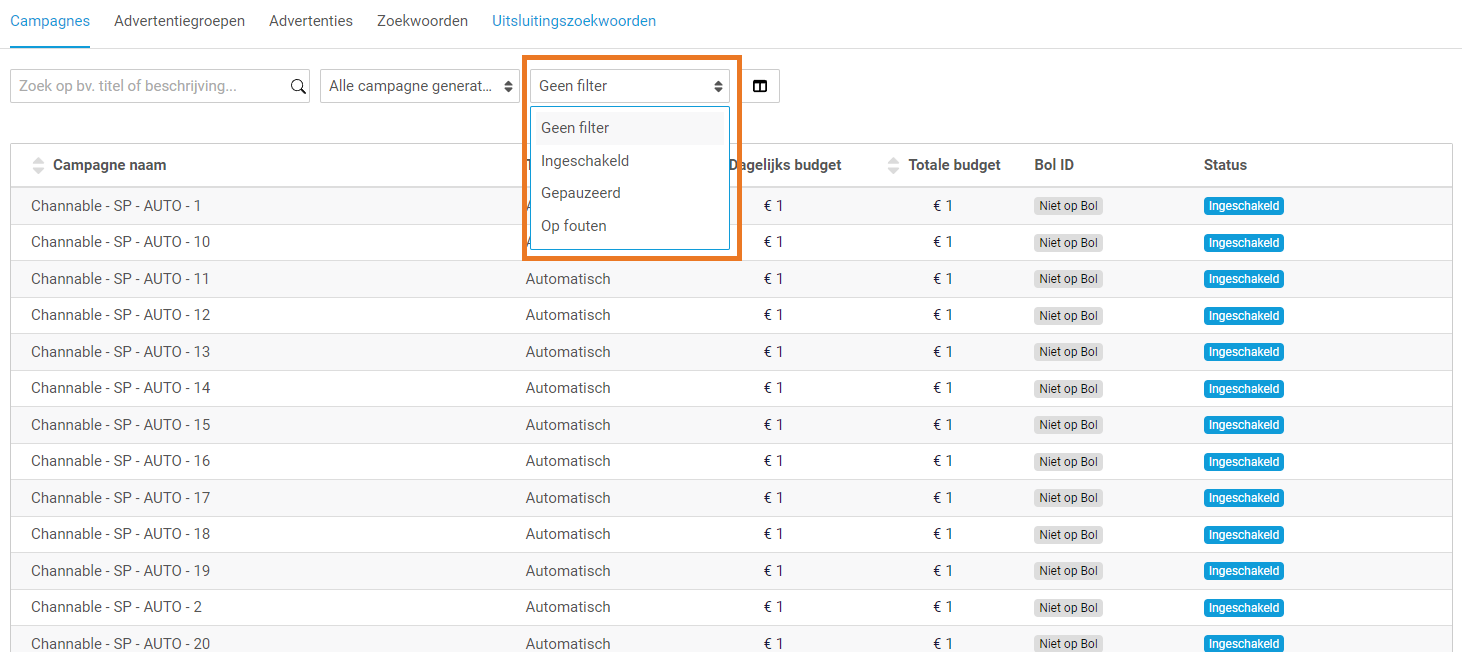
Task: Select row Channable - SP - AUTO - 1
Action: (x=731, y=206)
